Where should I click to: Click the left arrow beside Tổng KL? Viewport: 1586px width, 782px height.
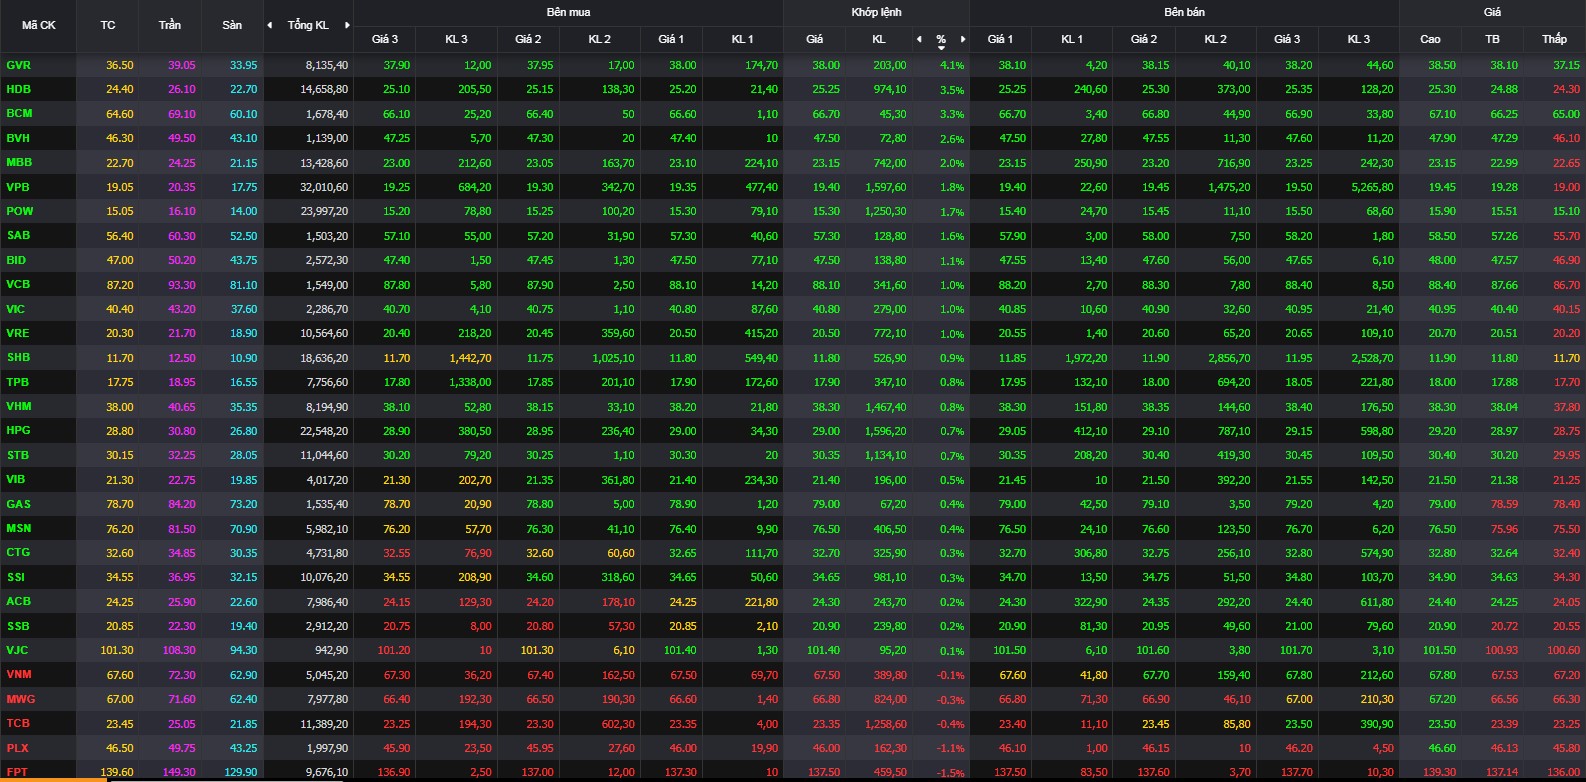(x=269, y=25)
